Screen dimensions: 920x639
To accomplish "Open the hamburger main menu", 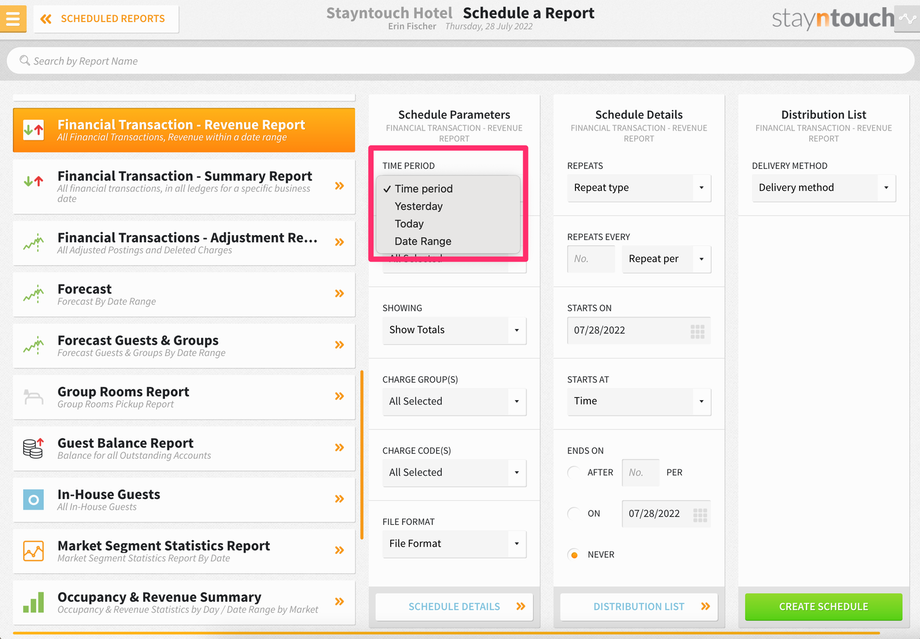I will point(12,18).
